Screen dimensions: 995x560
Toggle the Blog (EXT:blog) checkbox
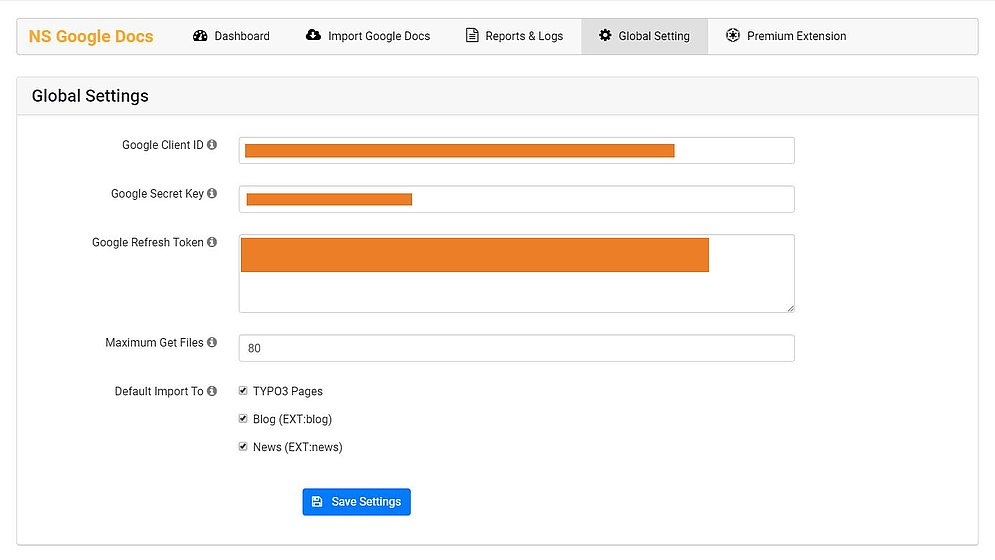[x=243, y=419]
